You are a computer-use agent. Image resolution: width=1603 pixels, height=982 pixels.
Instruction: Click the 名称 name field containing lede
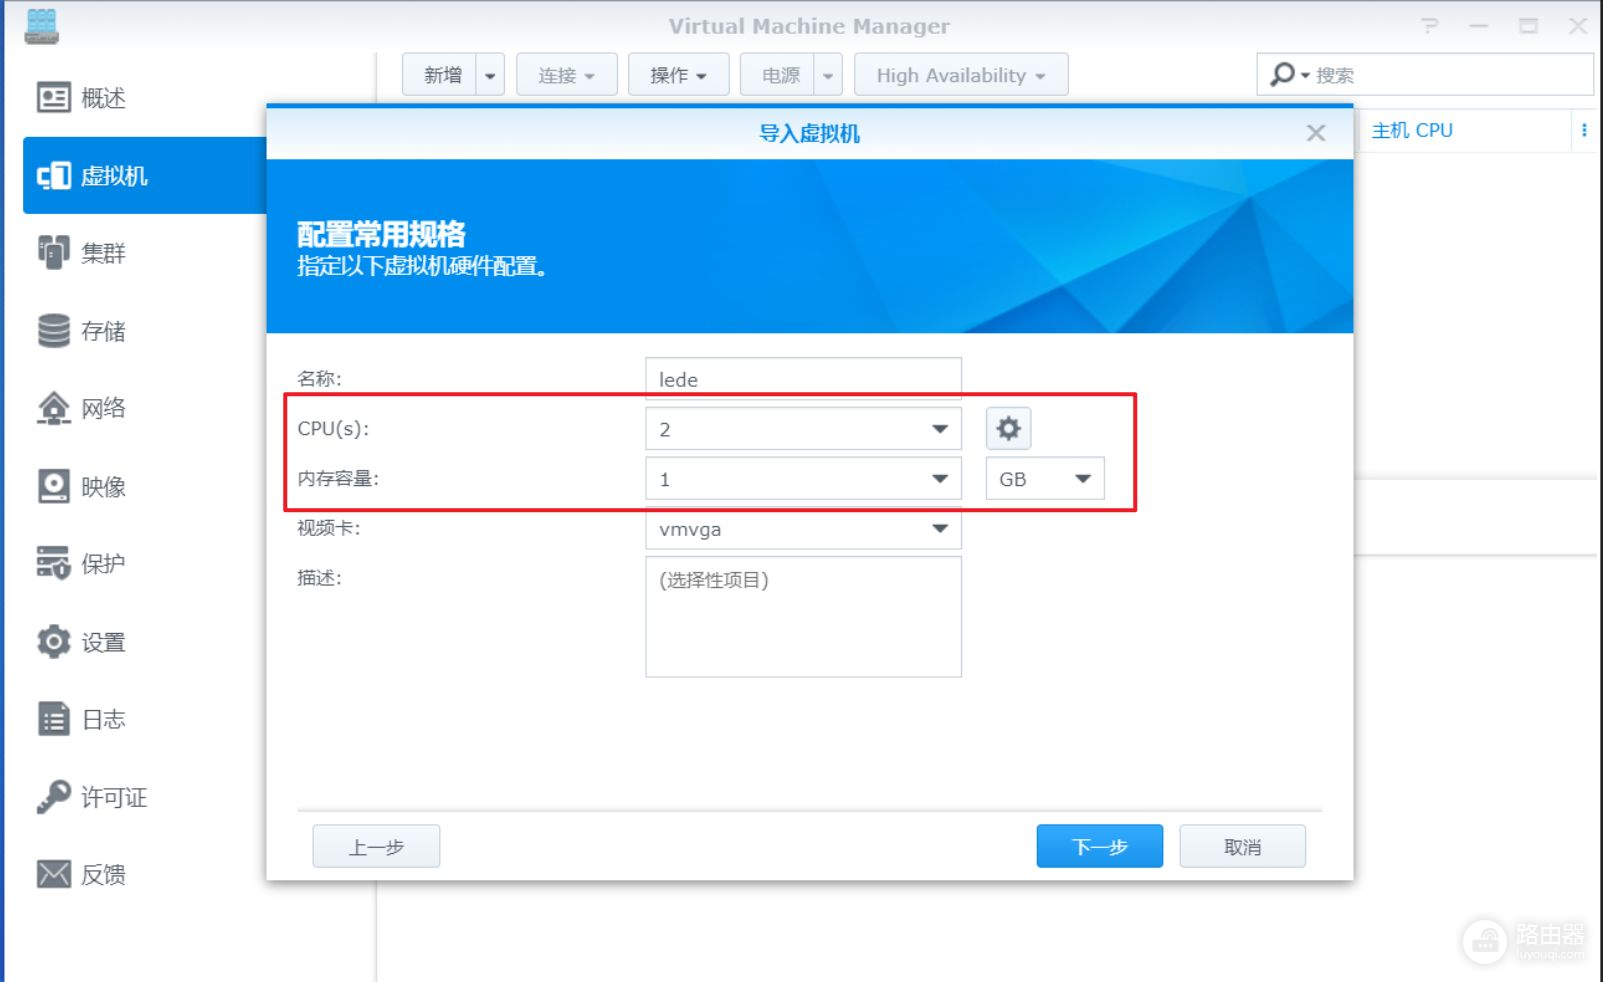click(x=803, y=379)
